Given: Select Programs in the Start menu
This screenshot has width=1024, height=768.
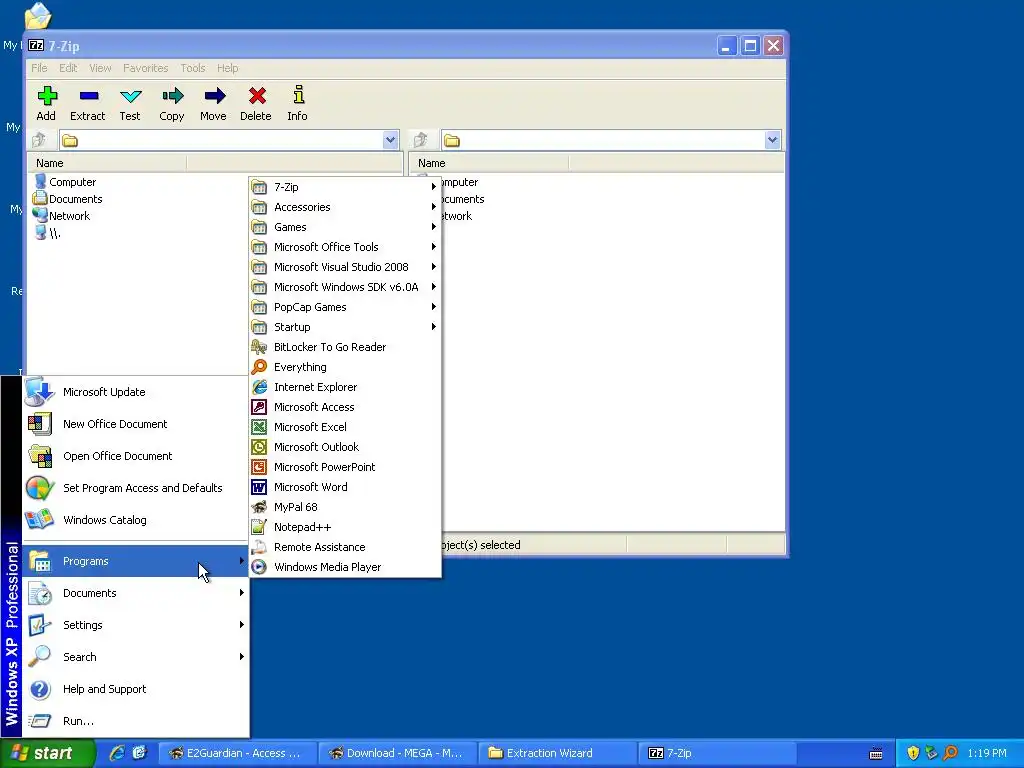Looking at the screenshot, I should (x=136, y=561).
